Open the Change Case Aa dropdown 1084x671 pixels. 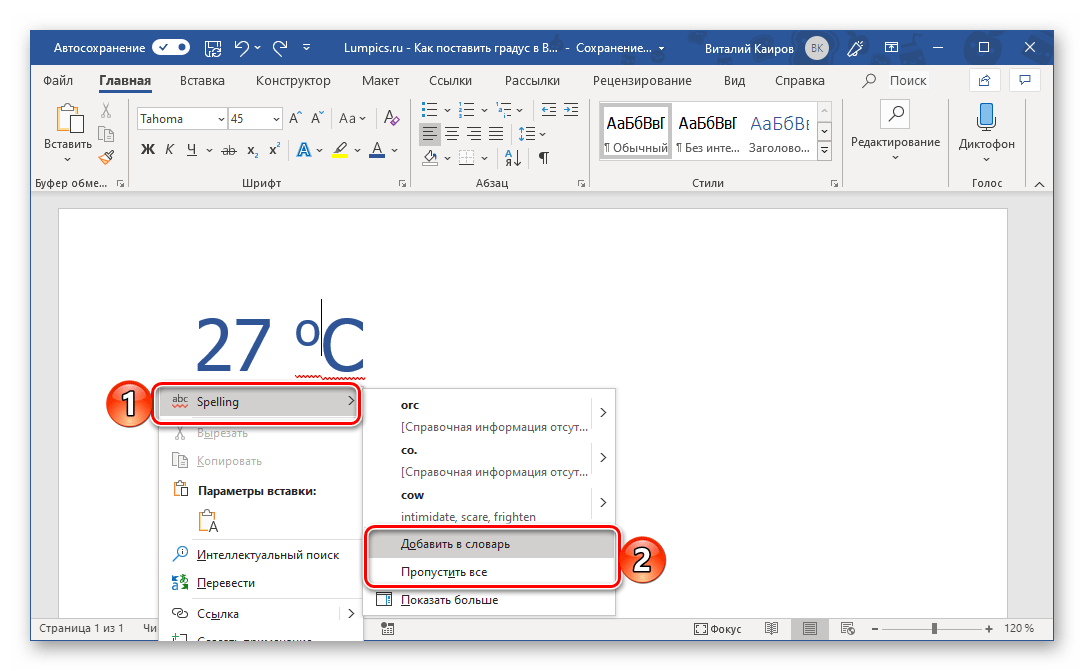353,118
